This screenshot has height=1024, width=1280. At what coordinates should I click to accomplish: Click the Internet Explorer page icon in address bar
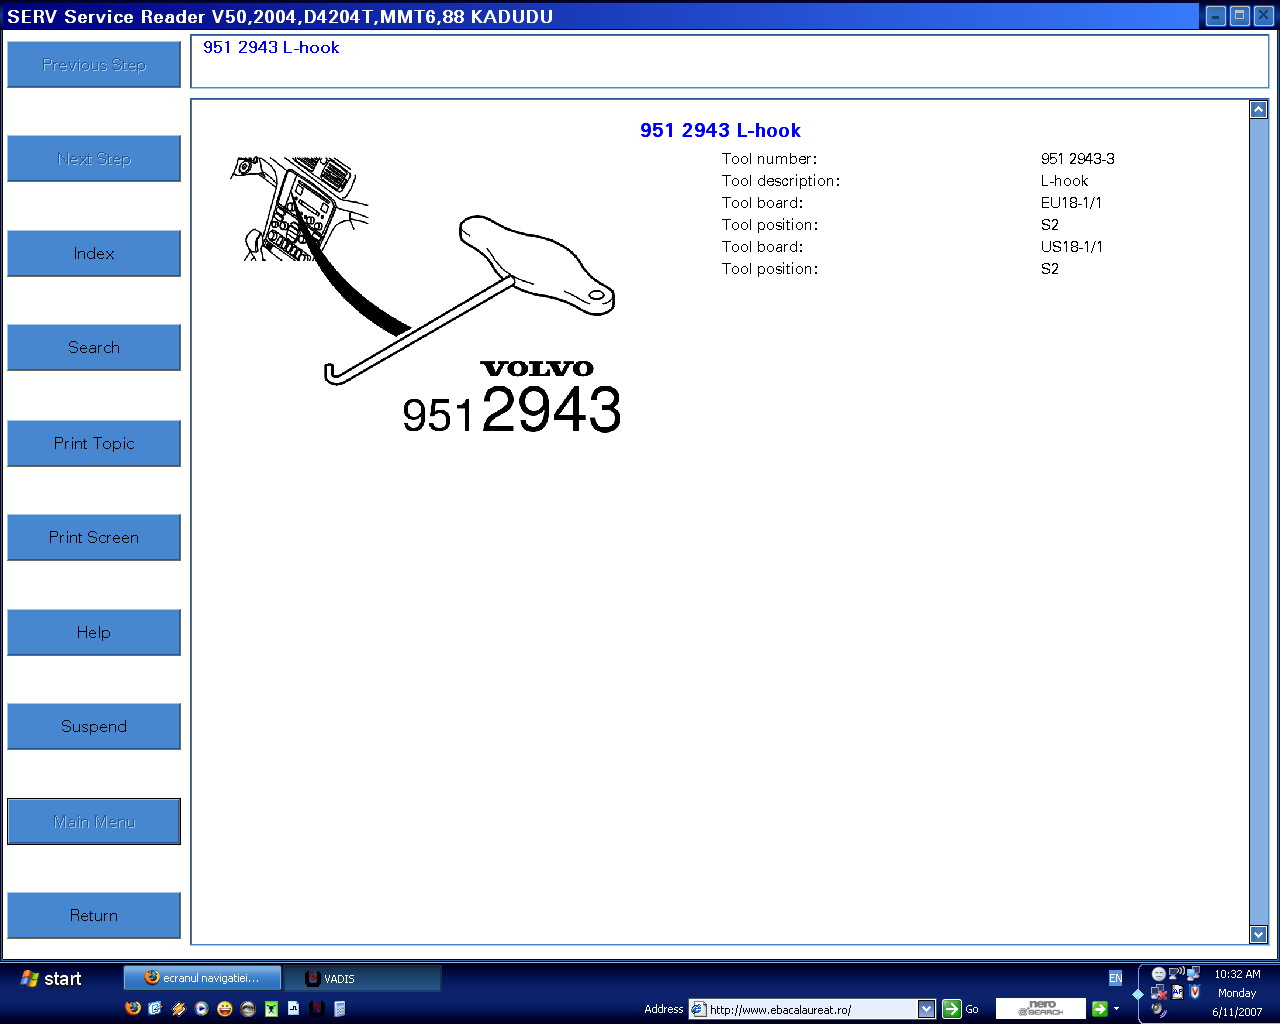[x=699, y=1009]
